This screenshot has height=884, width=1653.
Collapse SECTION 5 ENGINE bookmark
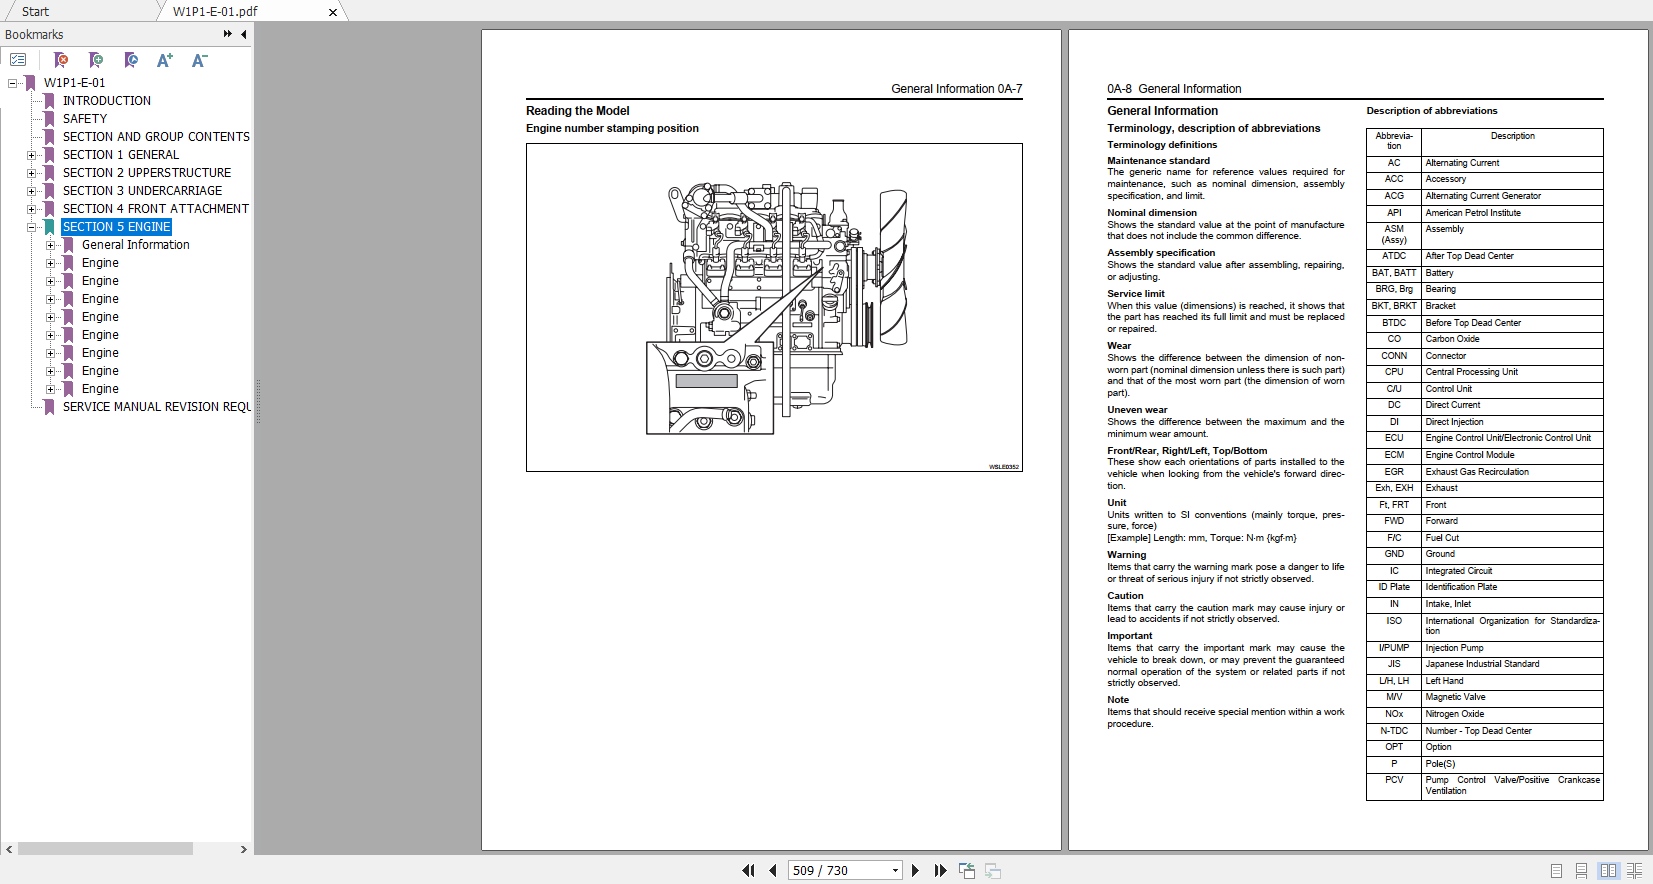click(x=31, y=227)
